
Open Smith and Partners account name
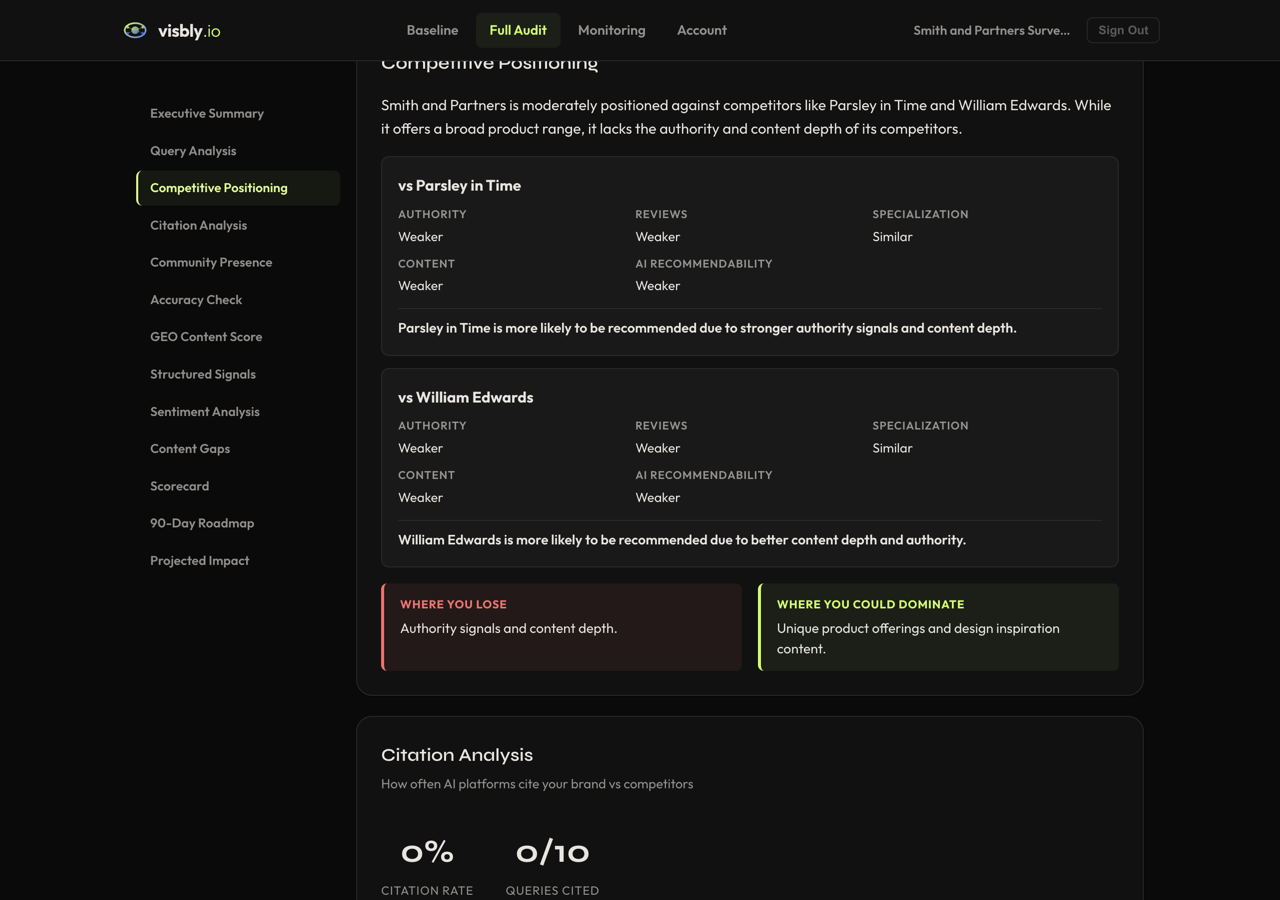[991, 30]
